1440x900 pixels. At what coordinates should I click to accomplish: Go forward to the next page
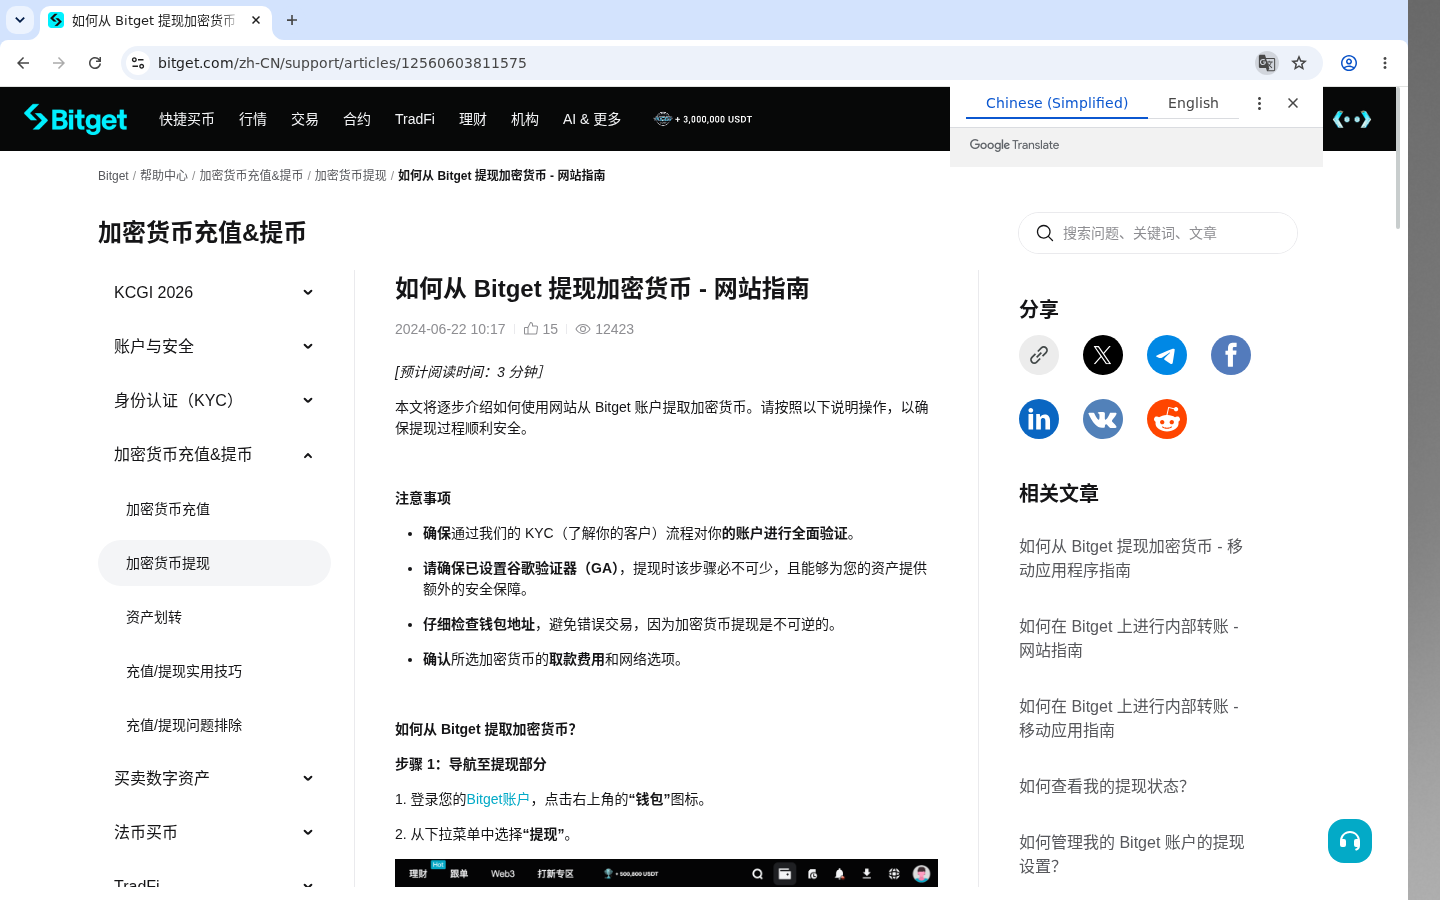59,63
